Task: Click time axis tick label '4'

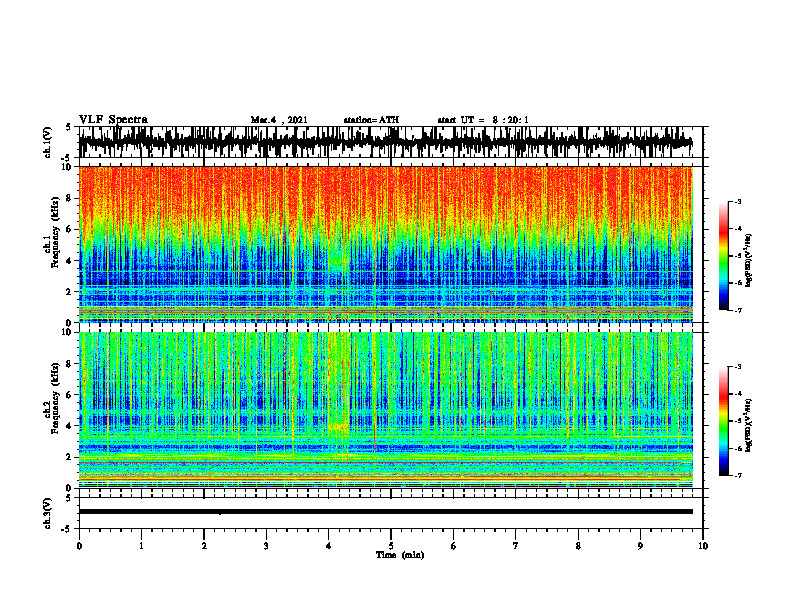Action: tap(329, 546)
